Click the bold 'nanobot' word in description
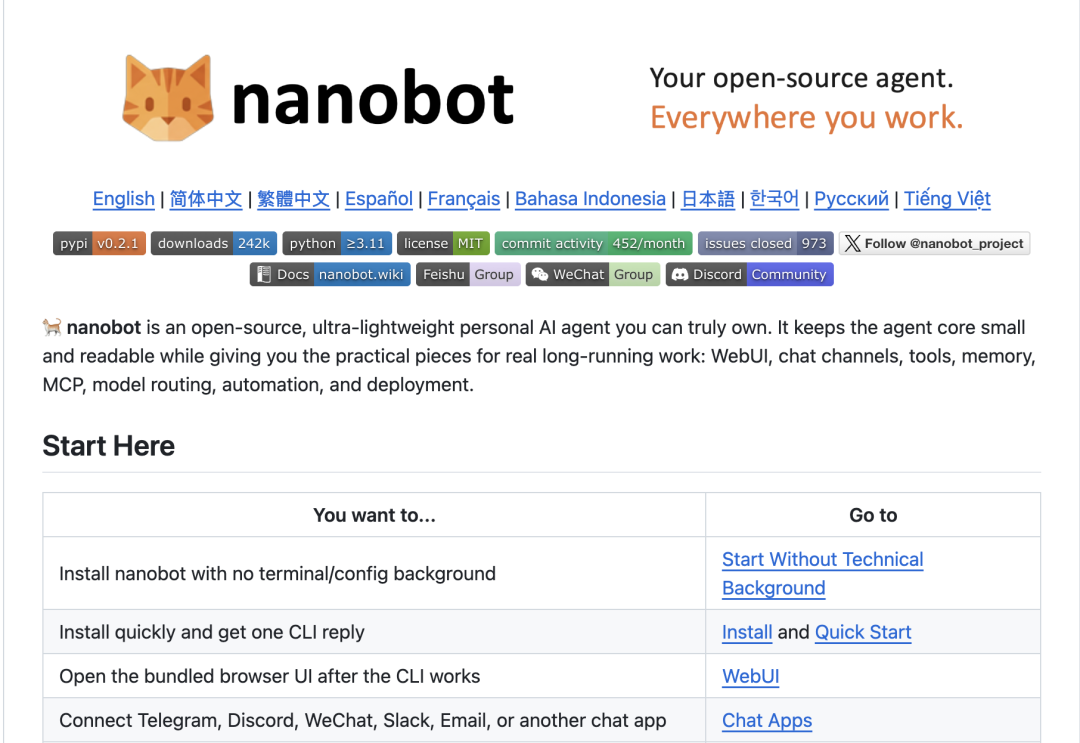This screenshot has width=1080, height=743. [104, 327]
